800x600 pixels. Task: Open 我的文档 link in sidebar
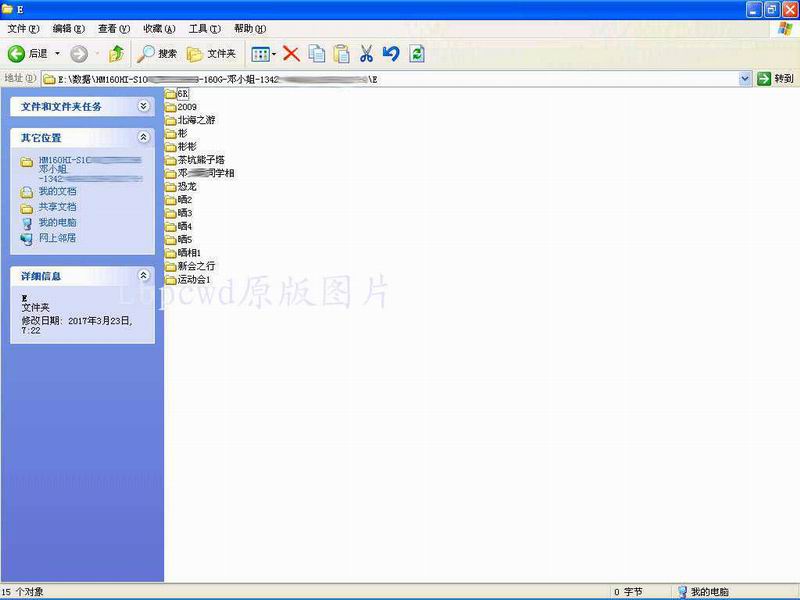click(x=58, y=191)
